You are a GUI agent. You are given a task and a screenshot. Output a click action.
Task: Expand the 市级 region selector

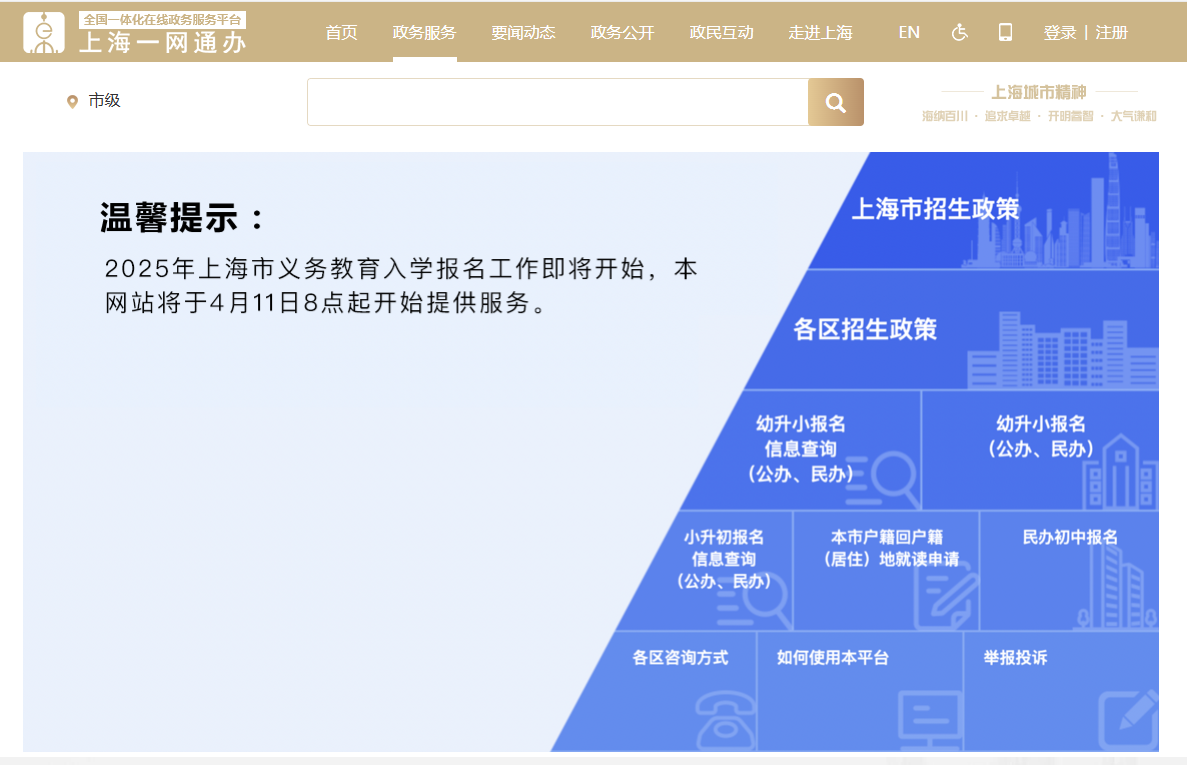104,101
